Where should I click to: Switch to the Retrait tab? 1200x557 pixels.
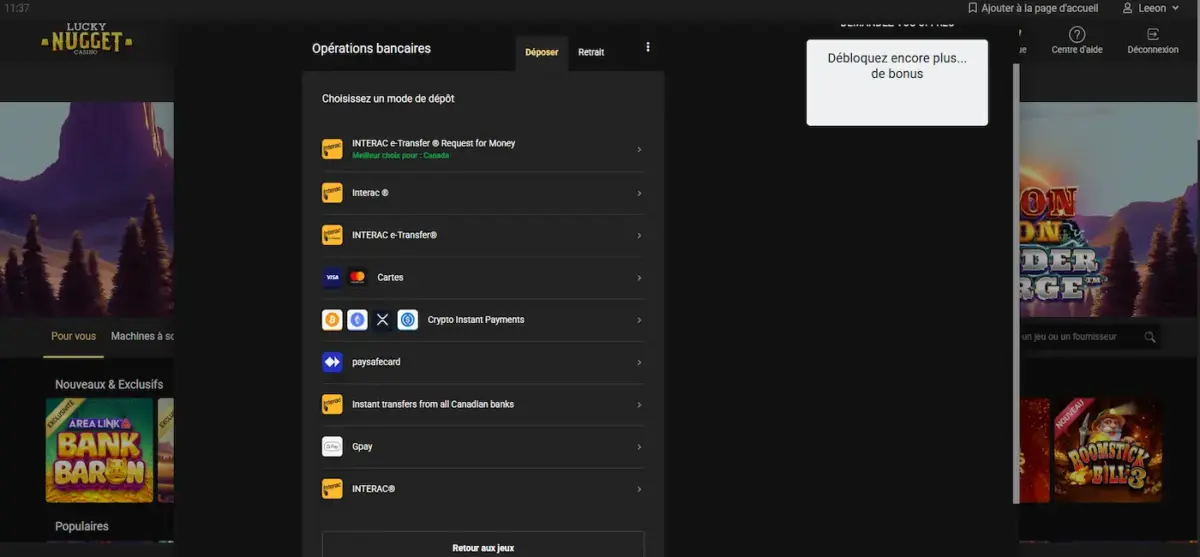pyautogui.click(x=591, y=52)
